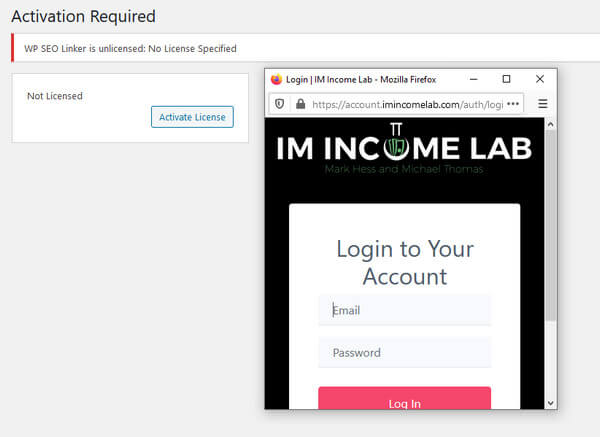Maximize the Firefox login window
This screenshot has width=600, height=437.
[506, 79]
